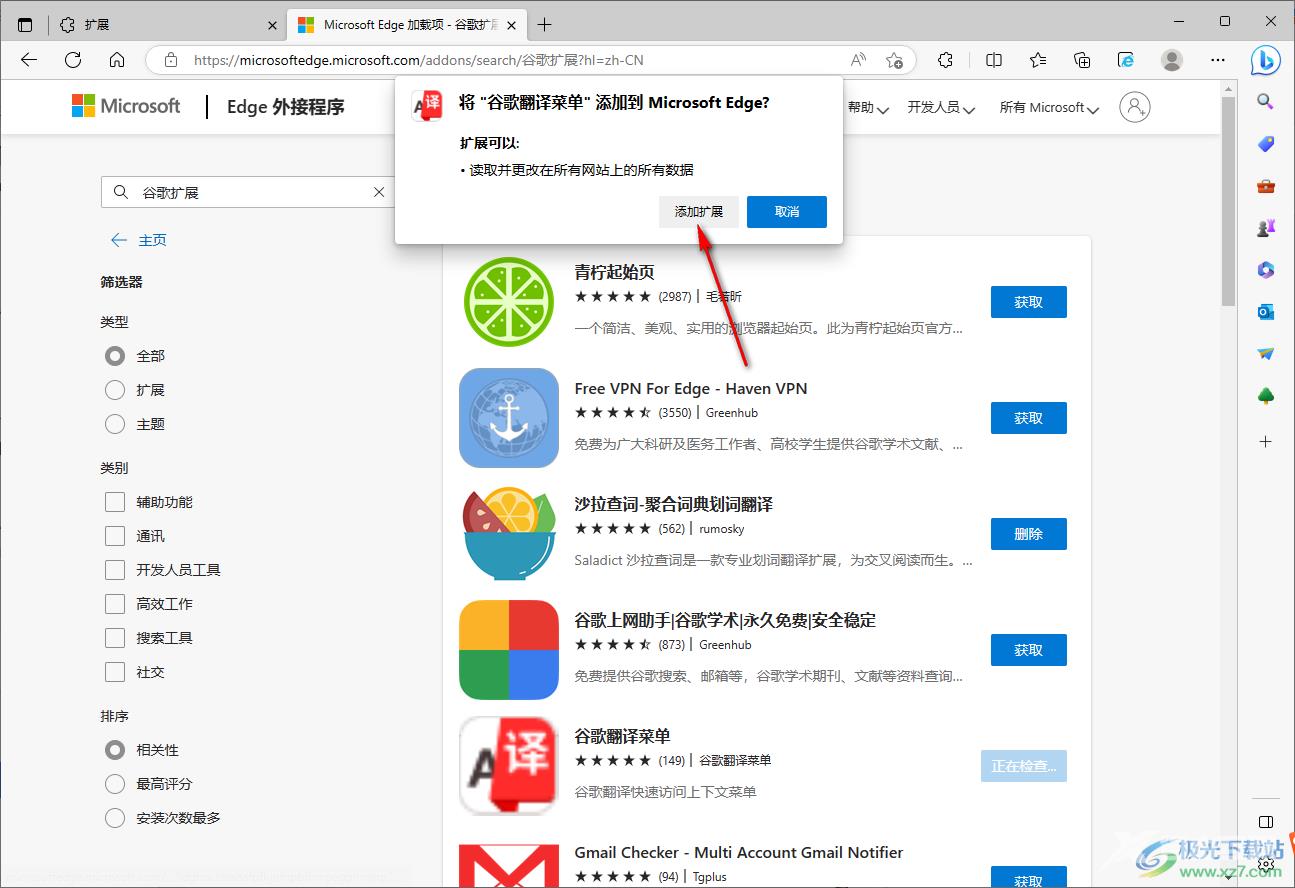Open the split screen icon

point(994,60)
